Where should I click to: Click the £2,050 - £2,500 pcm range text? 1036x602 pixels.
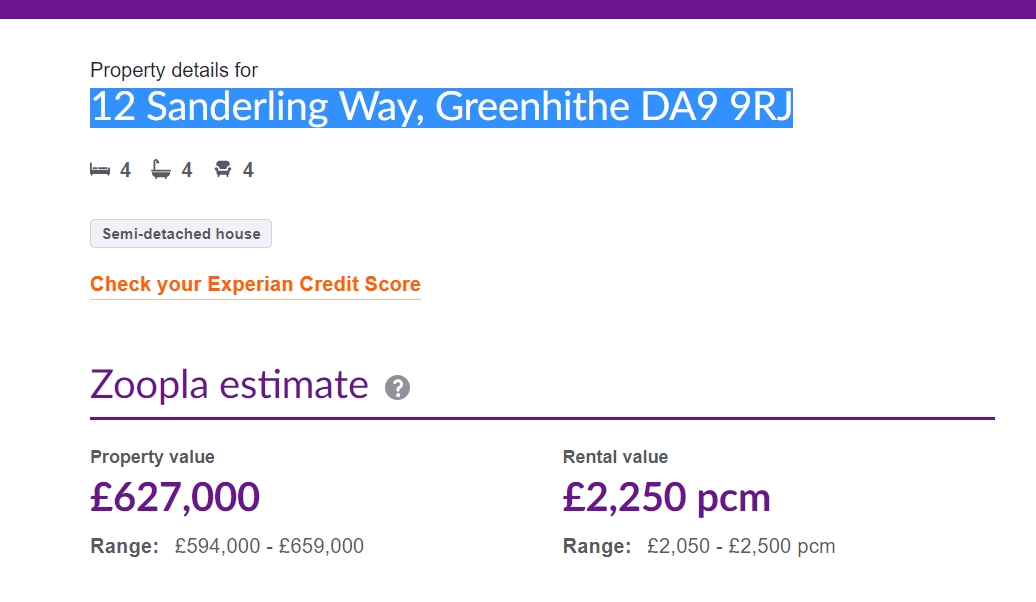[740, 546]
